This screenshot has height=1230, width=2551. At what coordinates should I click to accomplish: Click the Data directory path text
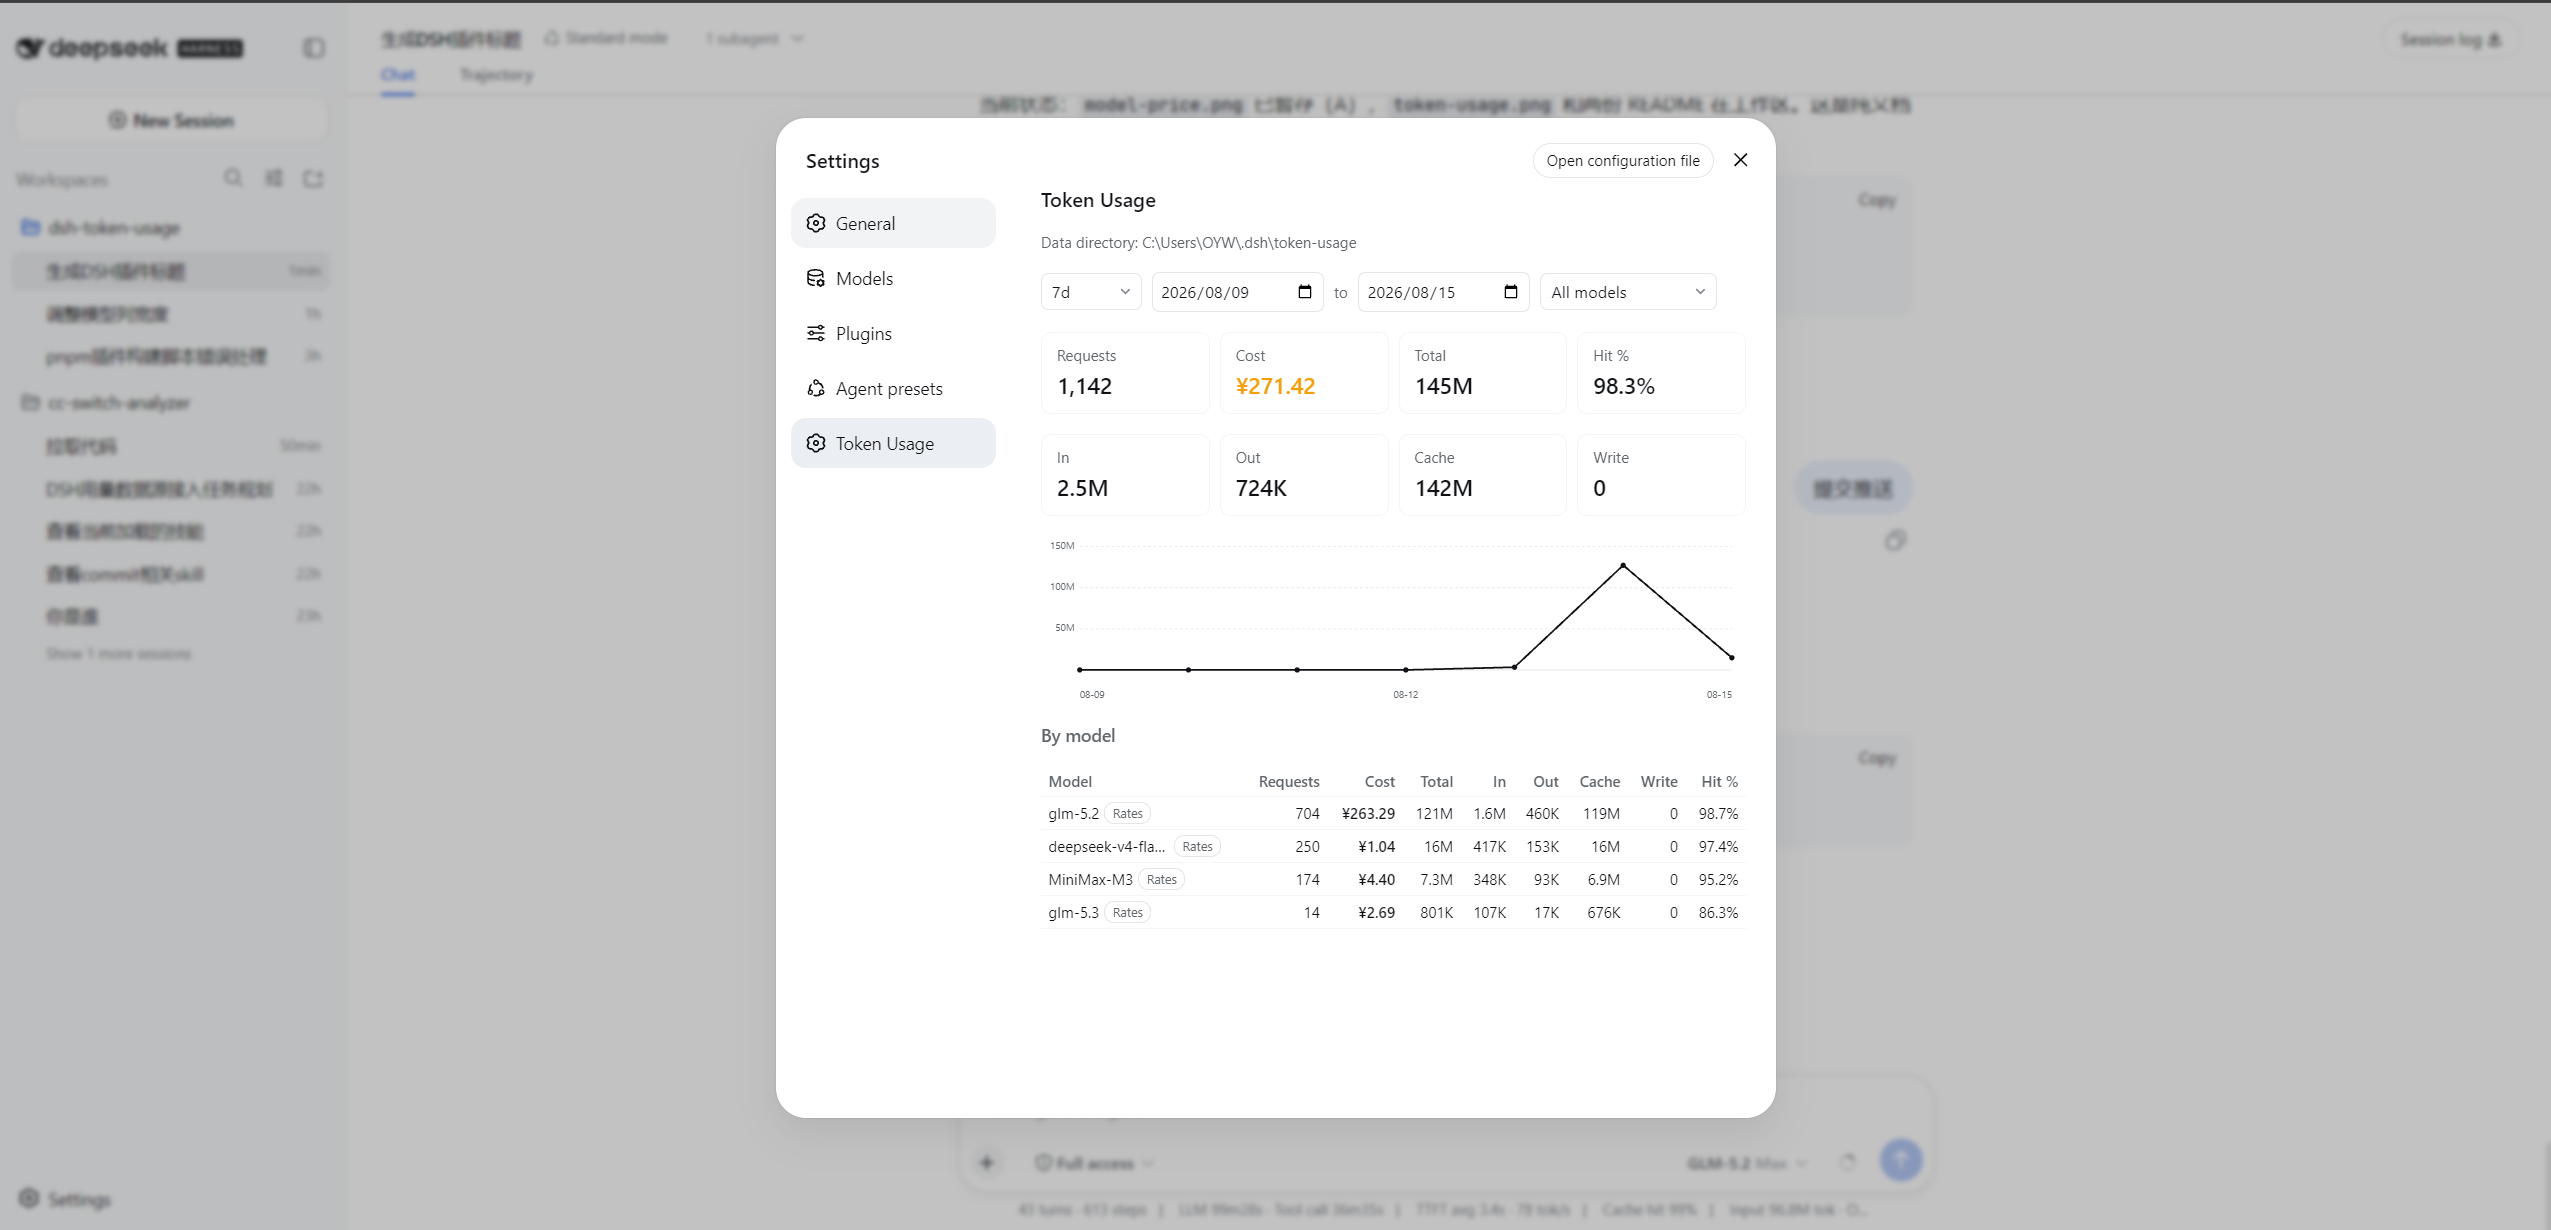click(x=1198, y=243)
